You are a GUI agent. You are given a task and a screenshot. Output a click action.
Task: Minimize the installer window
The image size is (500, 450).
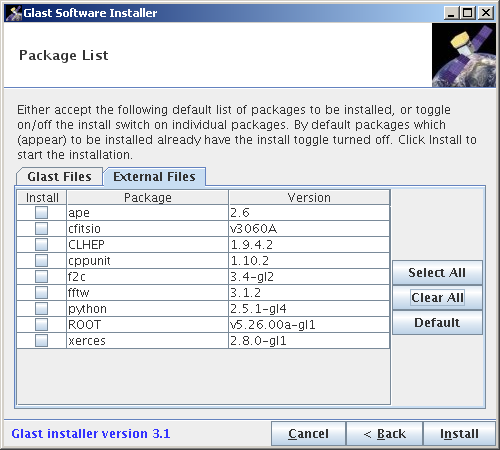point(452,13)
